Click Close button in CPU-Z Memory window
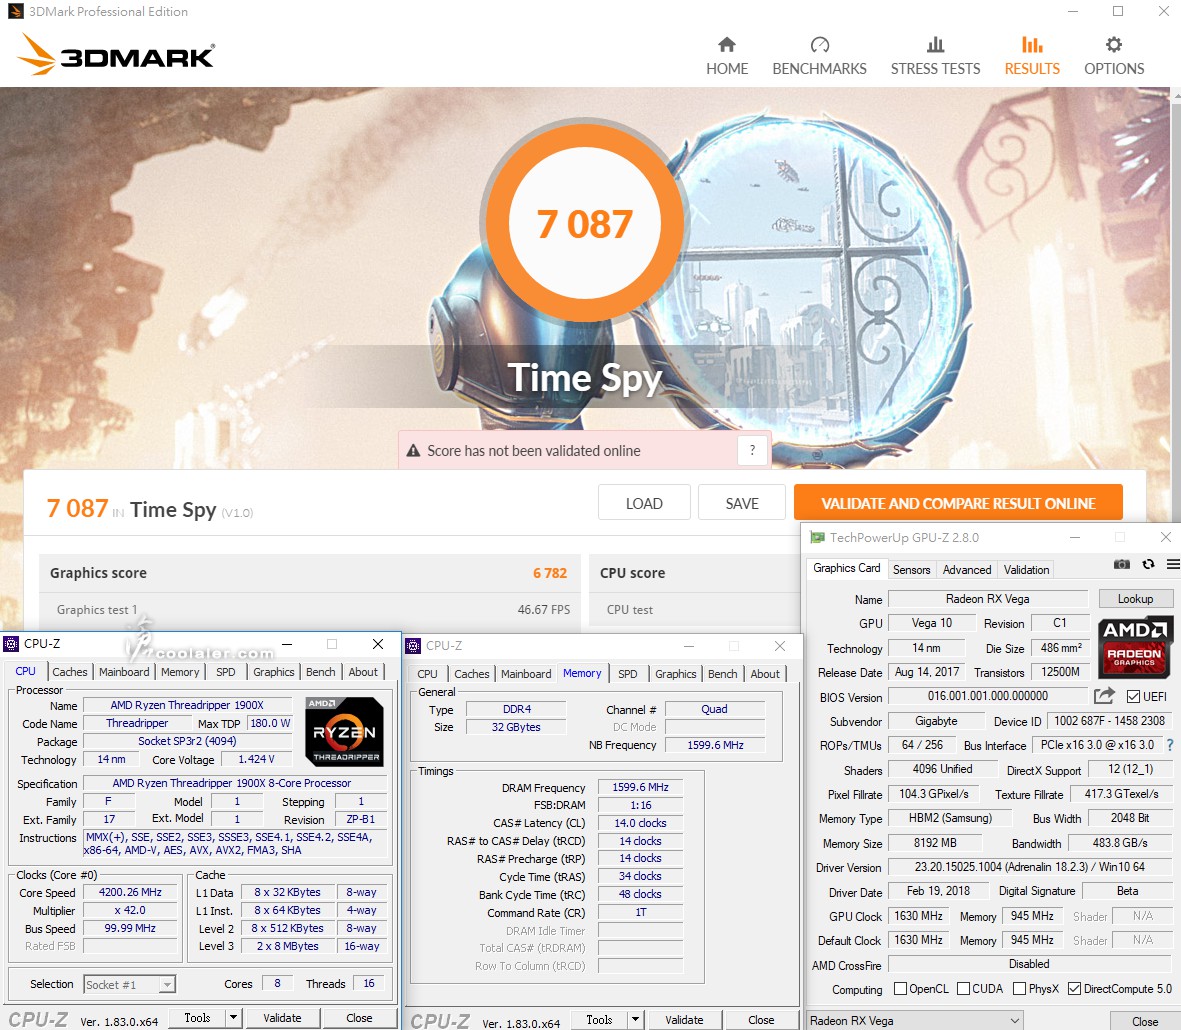The height and width of the screenshot is (1030, 1181). 761,1020
